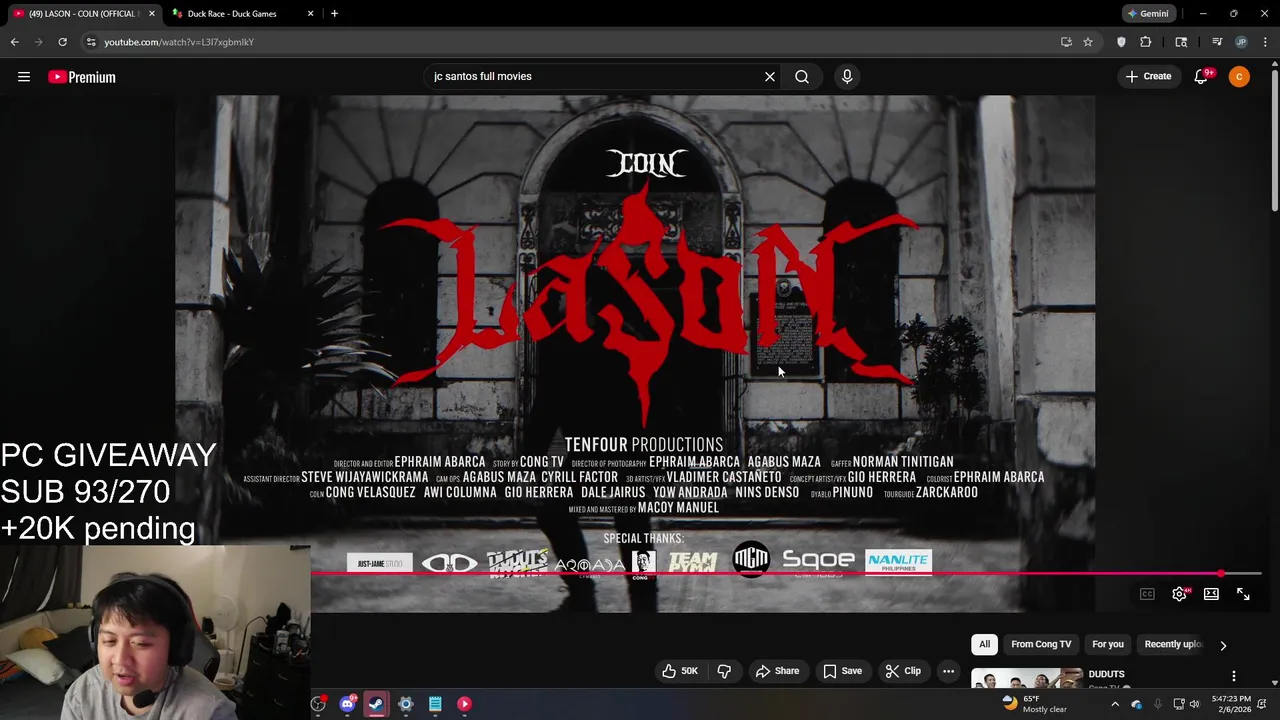1280x720 pixels.
Task: Go to YouTube Premium home logo
Action: pos(82,77)
